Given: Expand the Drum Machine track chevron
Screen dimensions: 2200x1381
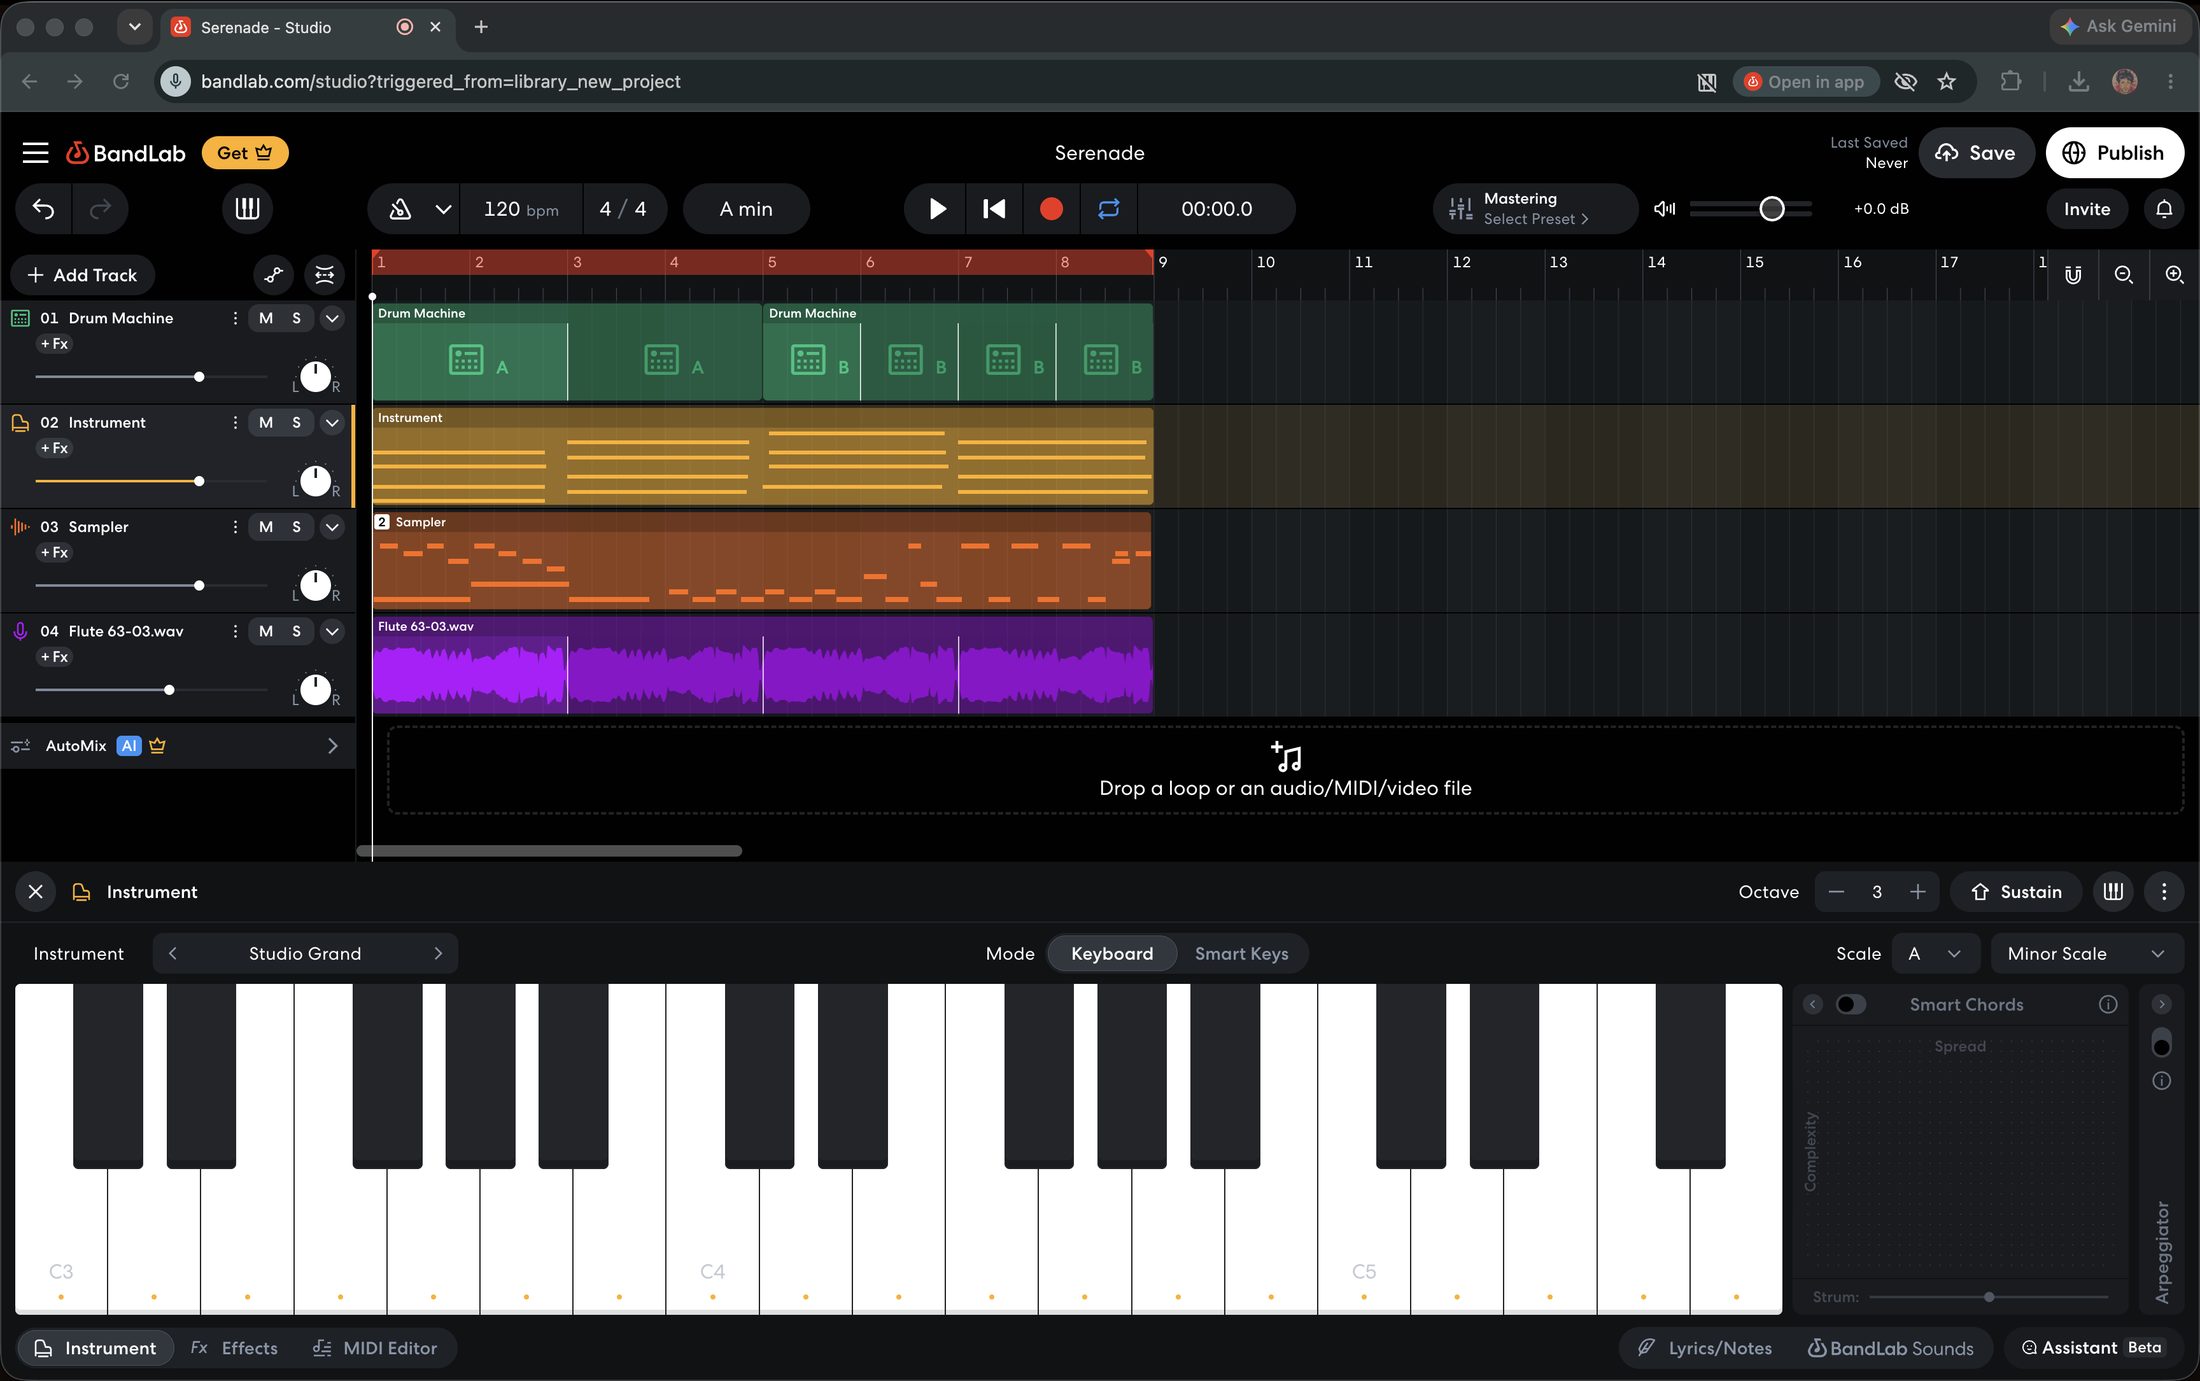Looking at the screenshot, I should click(x=333, y=318).
